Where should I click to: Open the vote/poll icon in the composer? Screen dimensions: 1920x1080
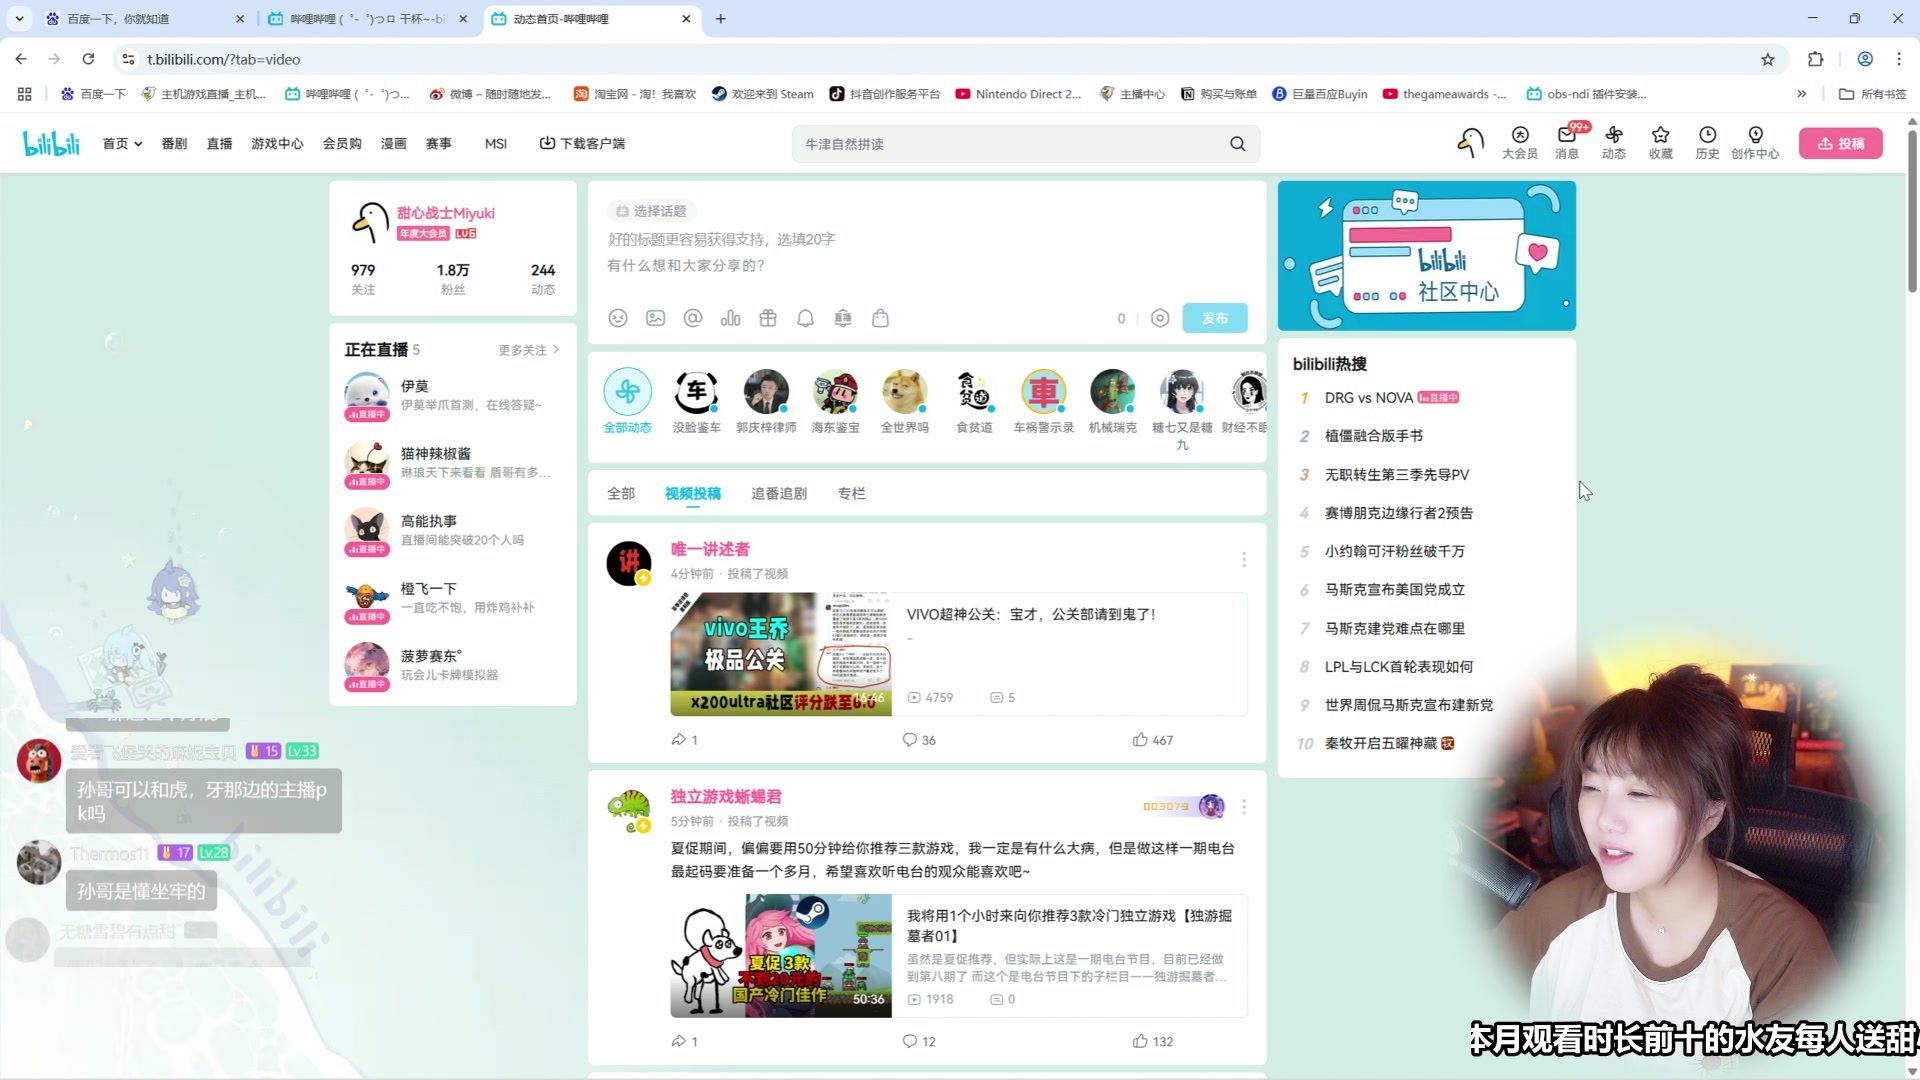click(x=731, y=318)
